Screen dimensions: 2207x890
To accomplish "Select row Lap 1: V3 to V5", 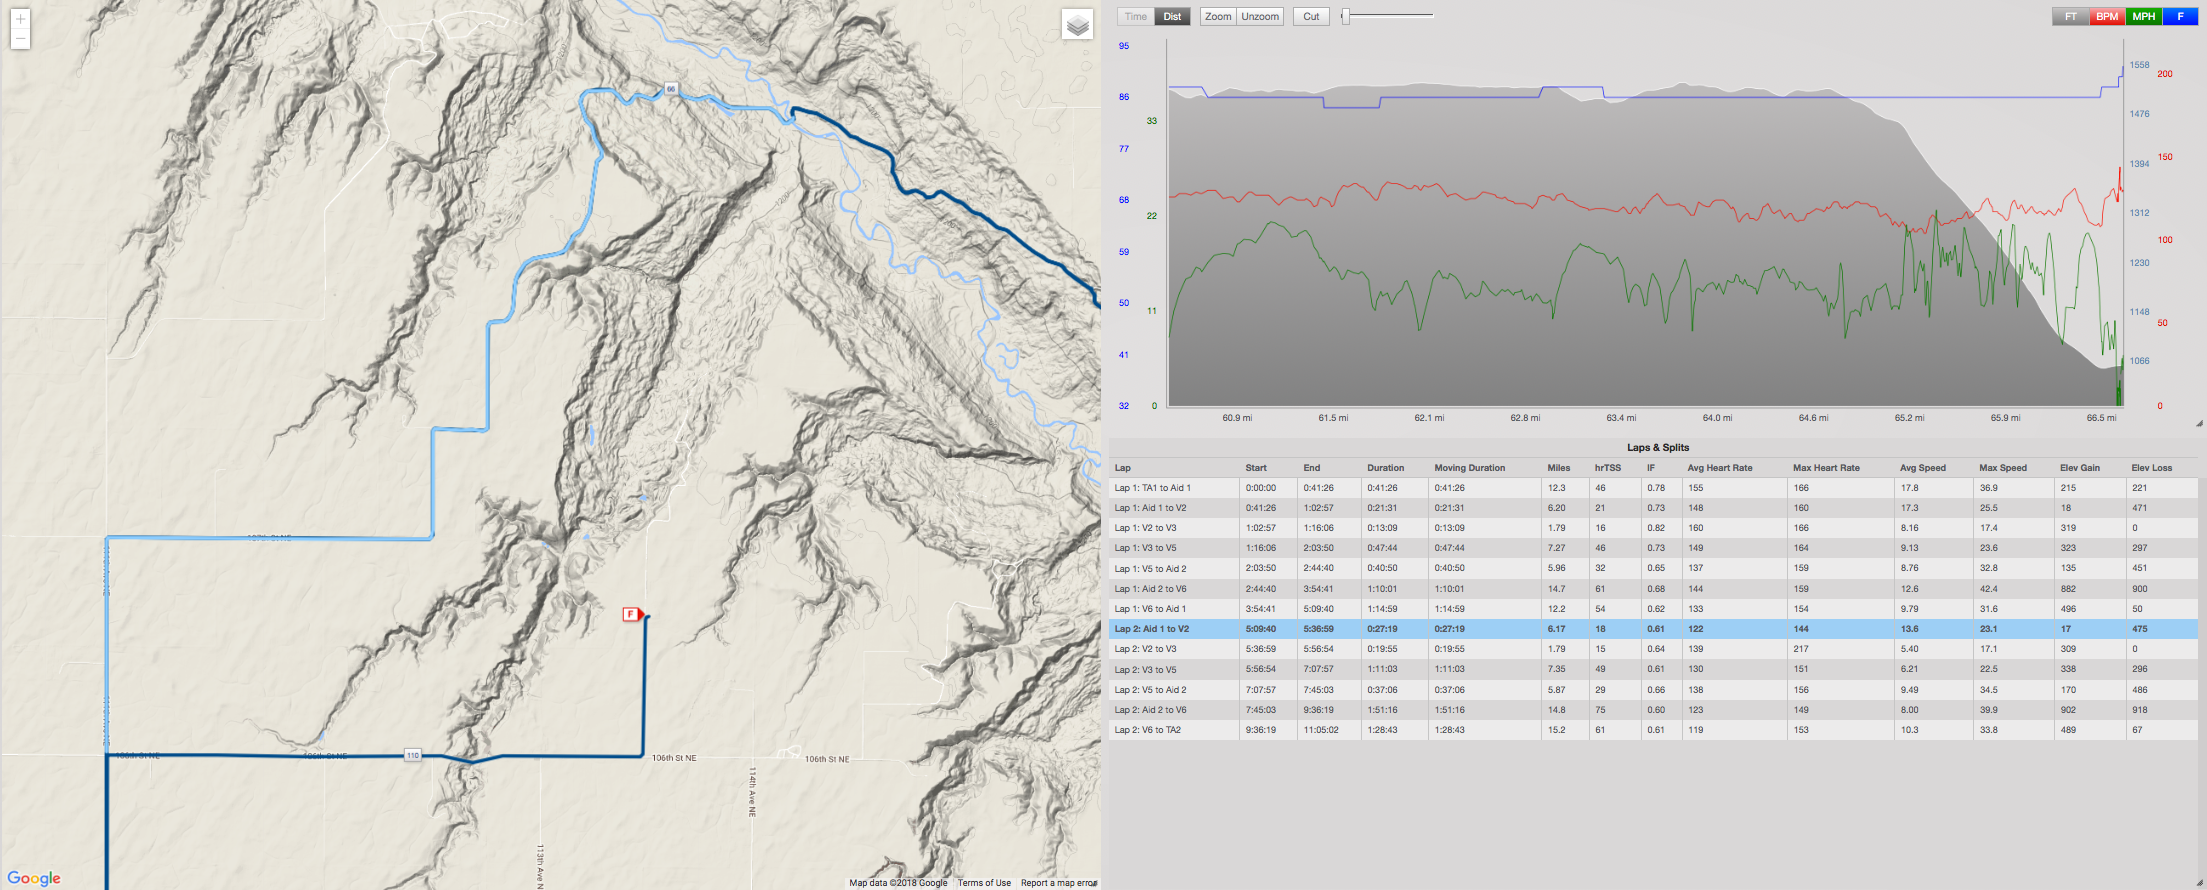I will [1653, 548].
